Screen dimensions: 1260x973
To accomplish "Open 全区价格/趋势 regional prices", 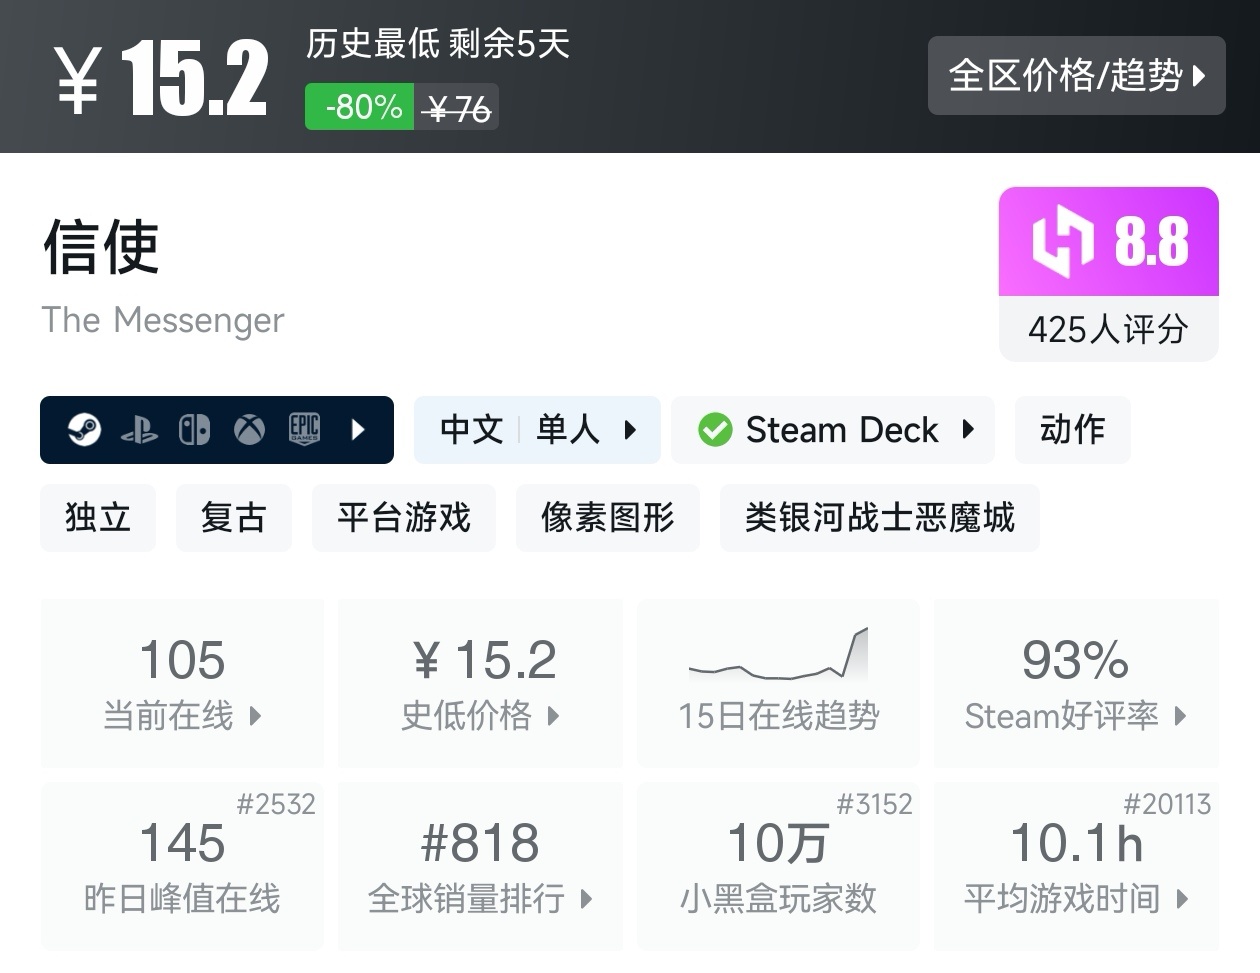I will click(x=1076, y=76).
